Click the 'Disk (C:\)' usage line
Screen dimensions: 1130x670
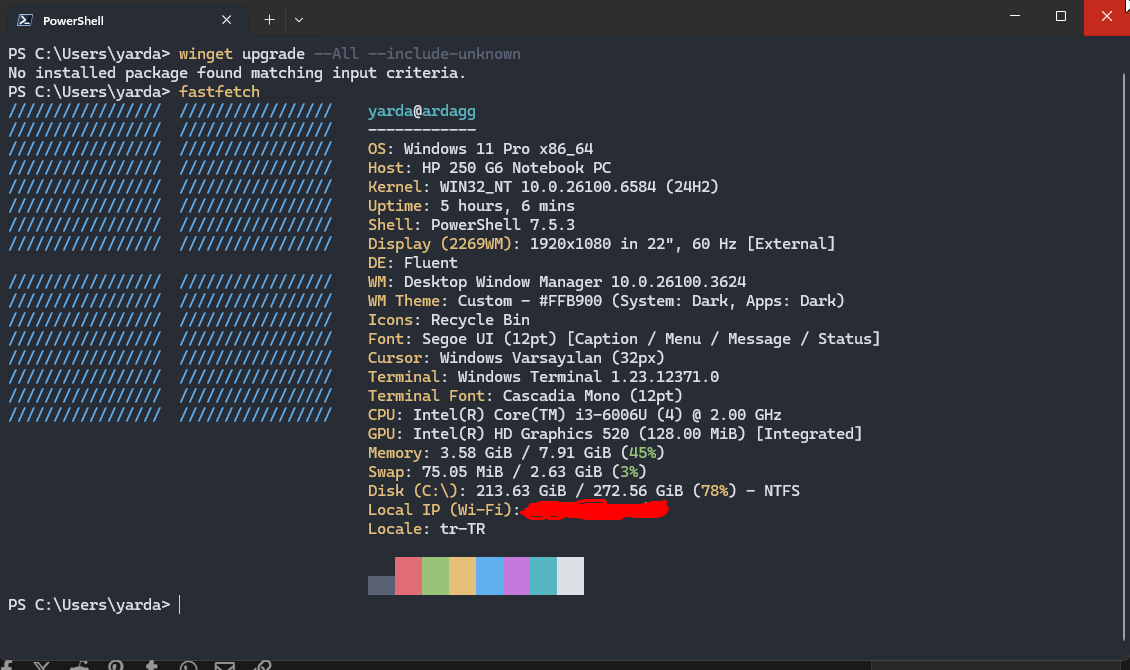click(x=583, y=491)
